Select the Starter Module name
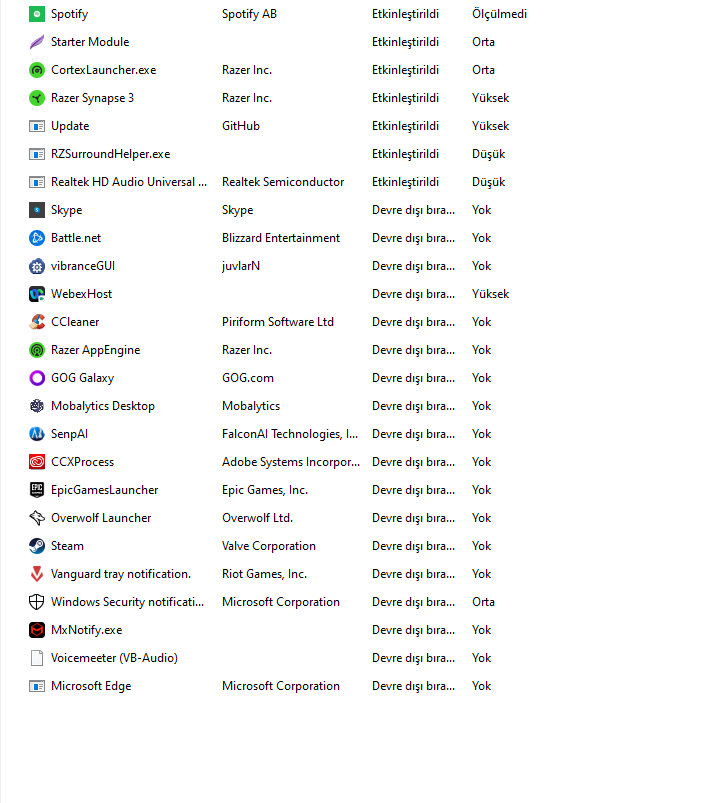This screenshot has height=803, width=723. tap(90, 42)
